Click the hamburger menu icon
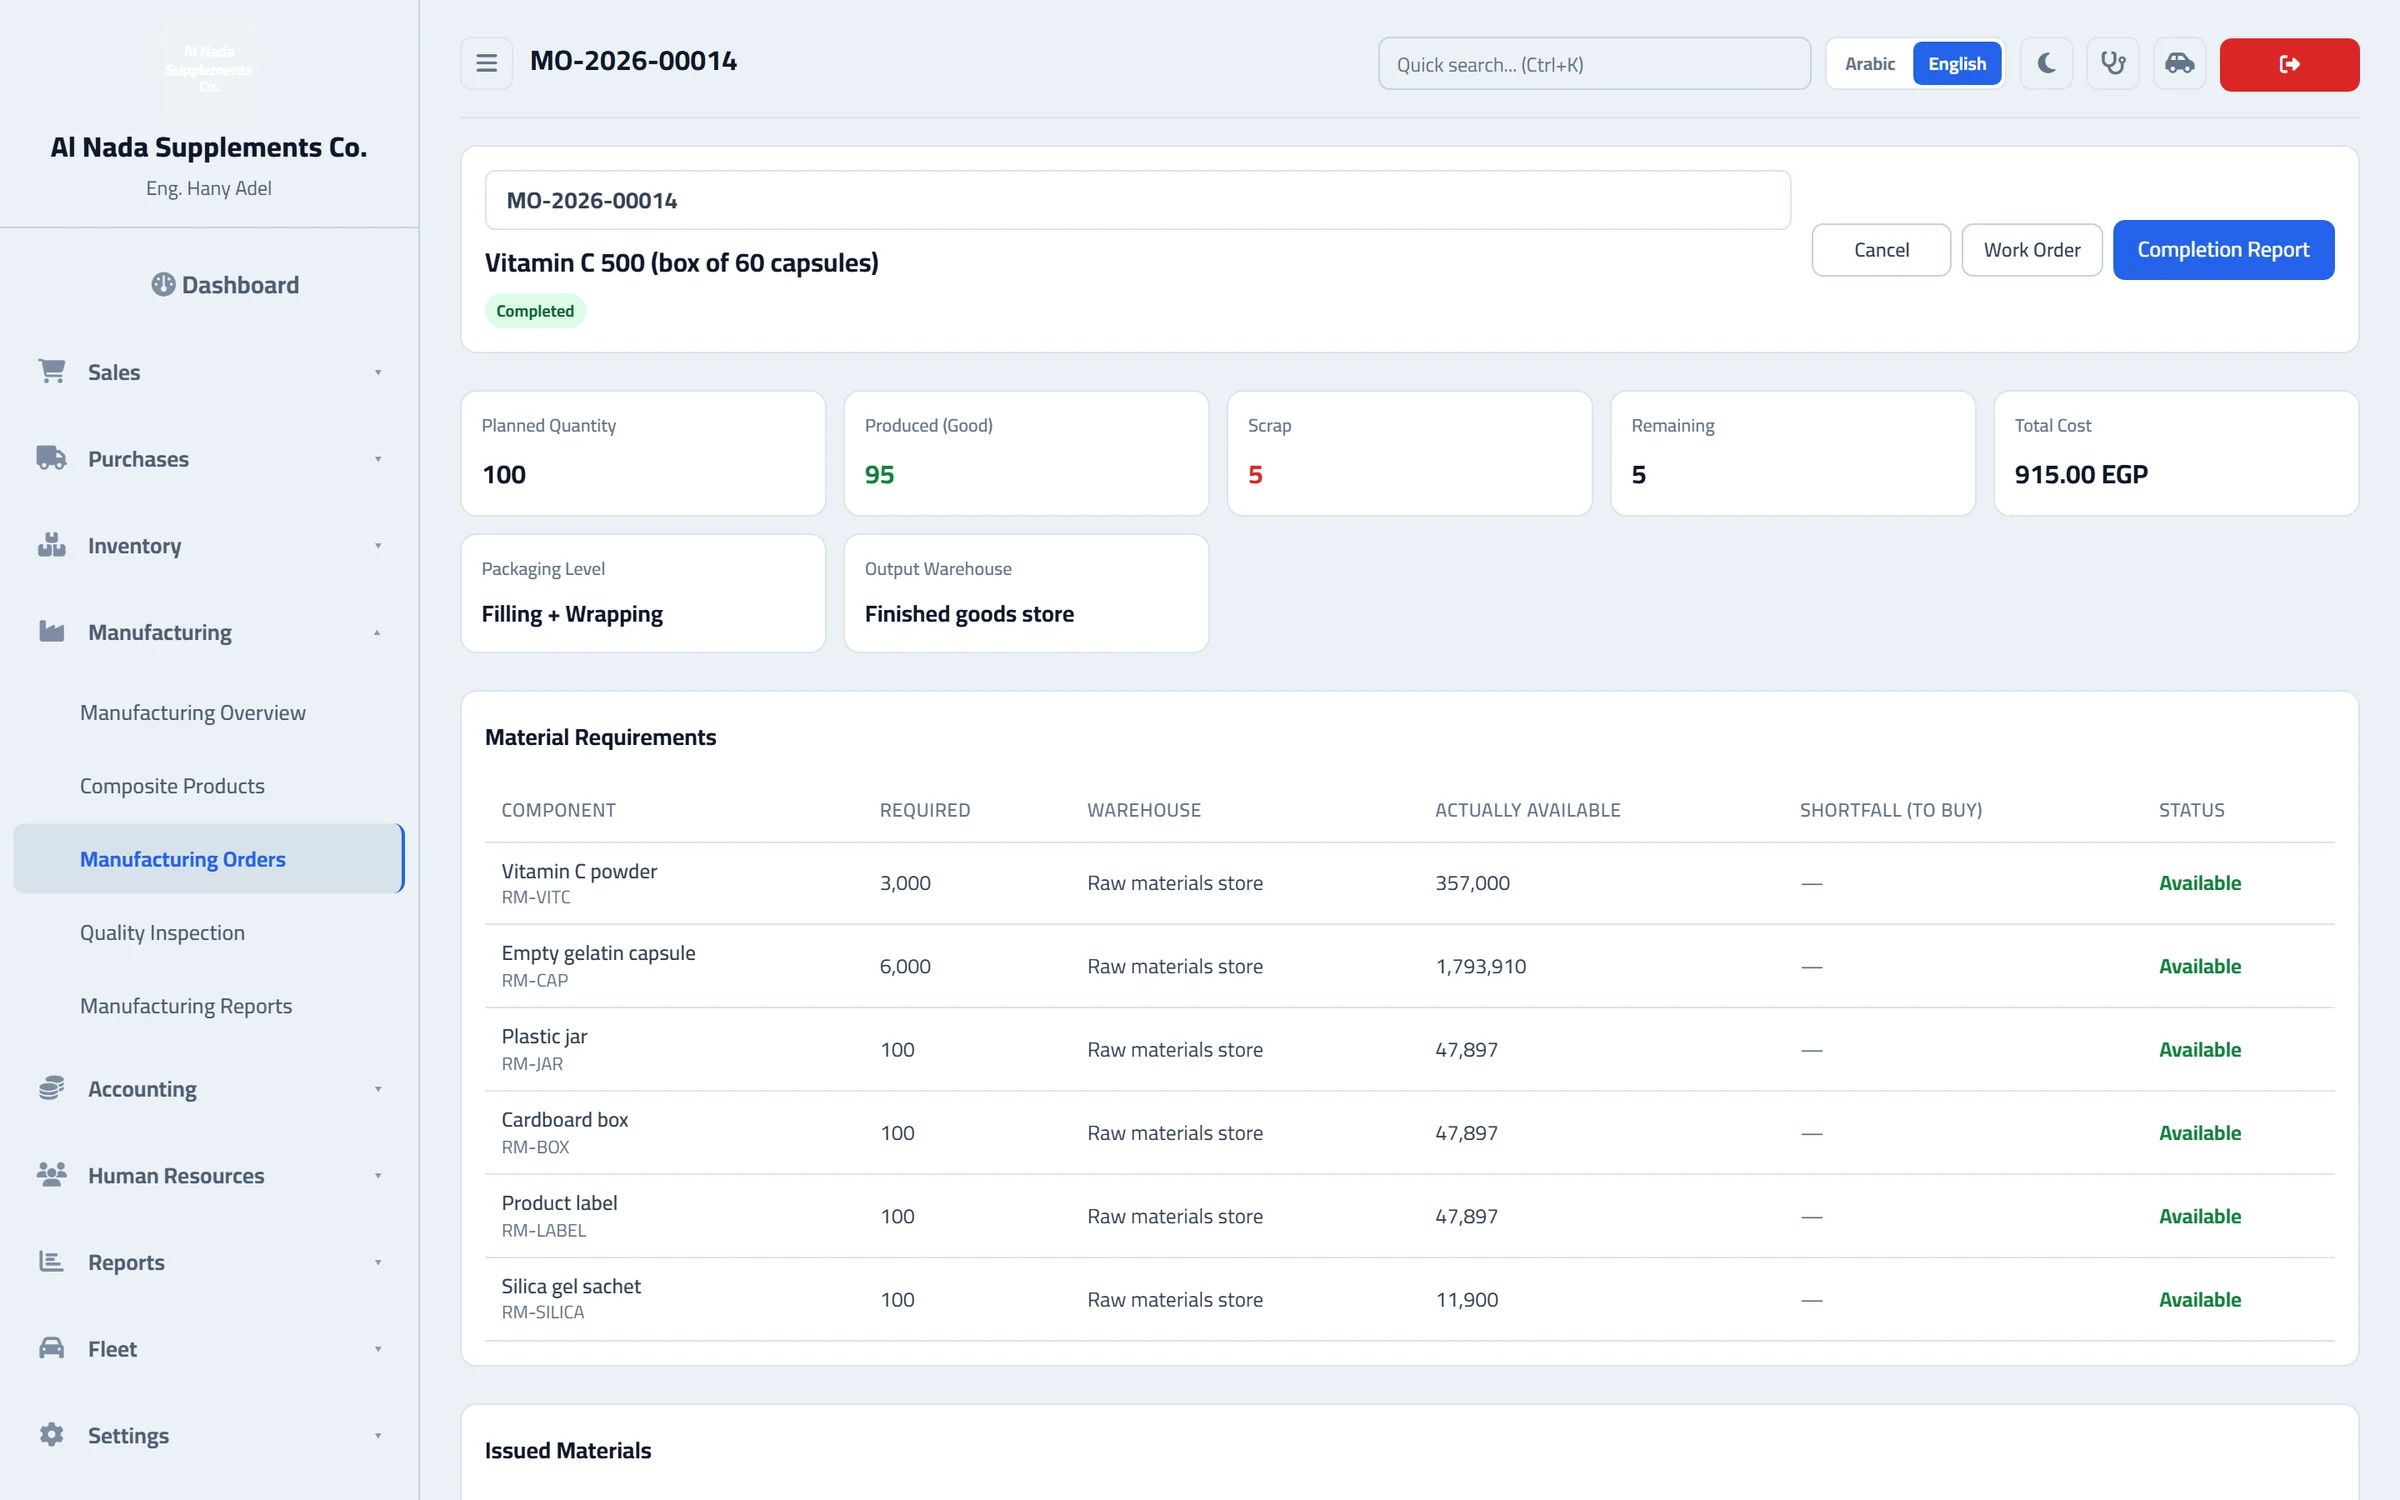Image resolution: width=2400 pixels, height=1500 pixels. [486, 64]
